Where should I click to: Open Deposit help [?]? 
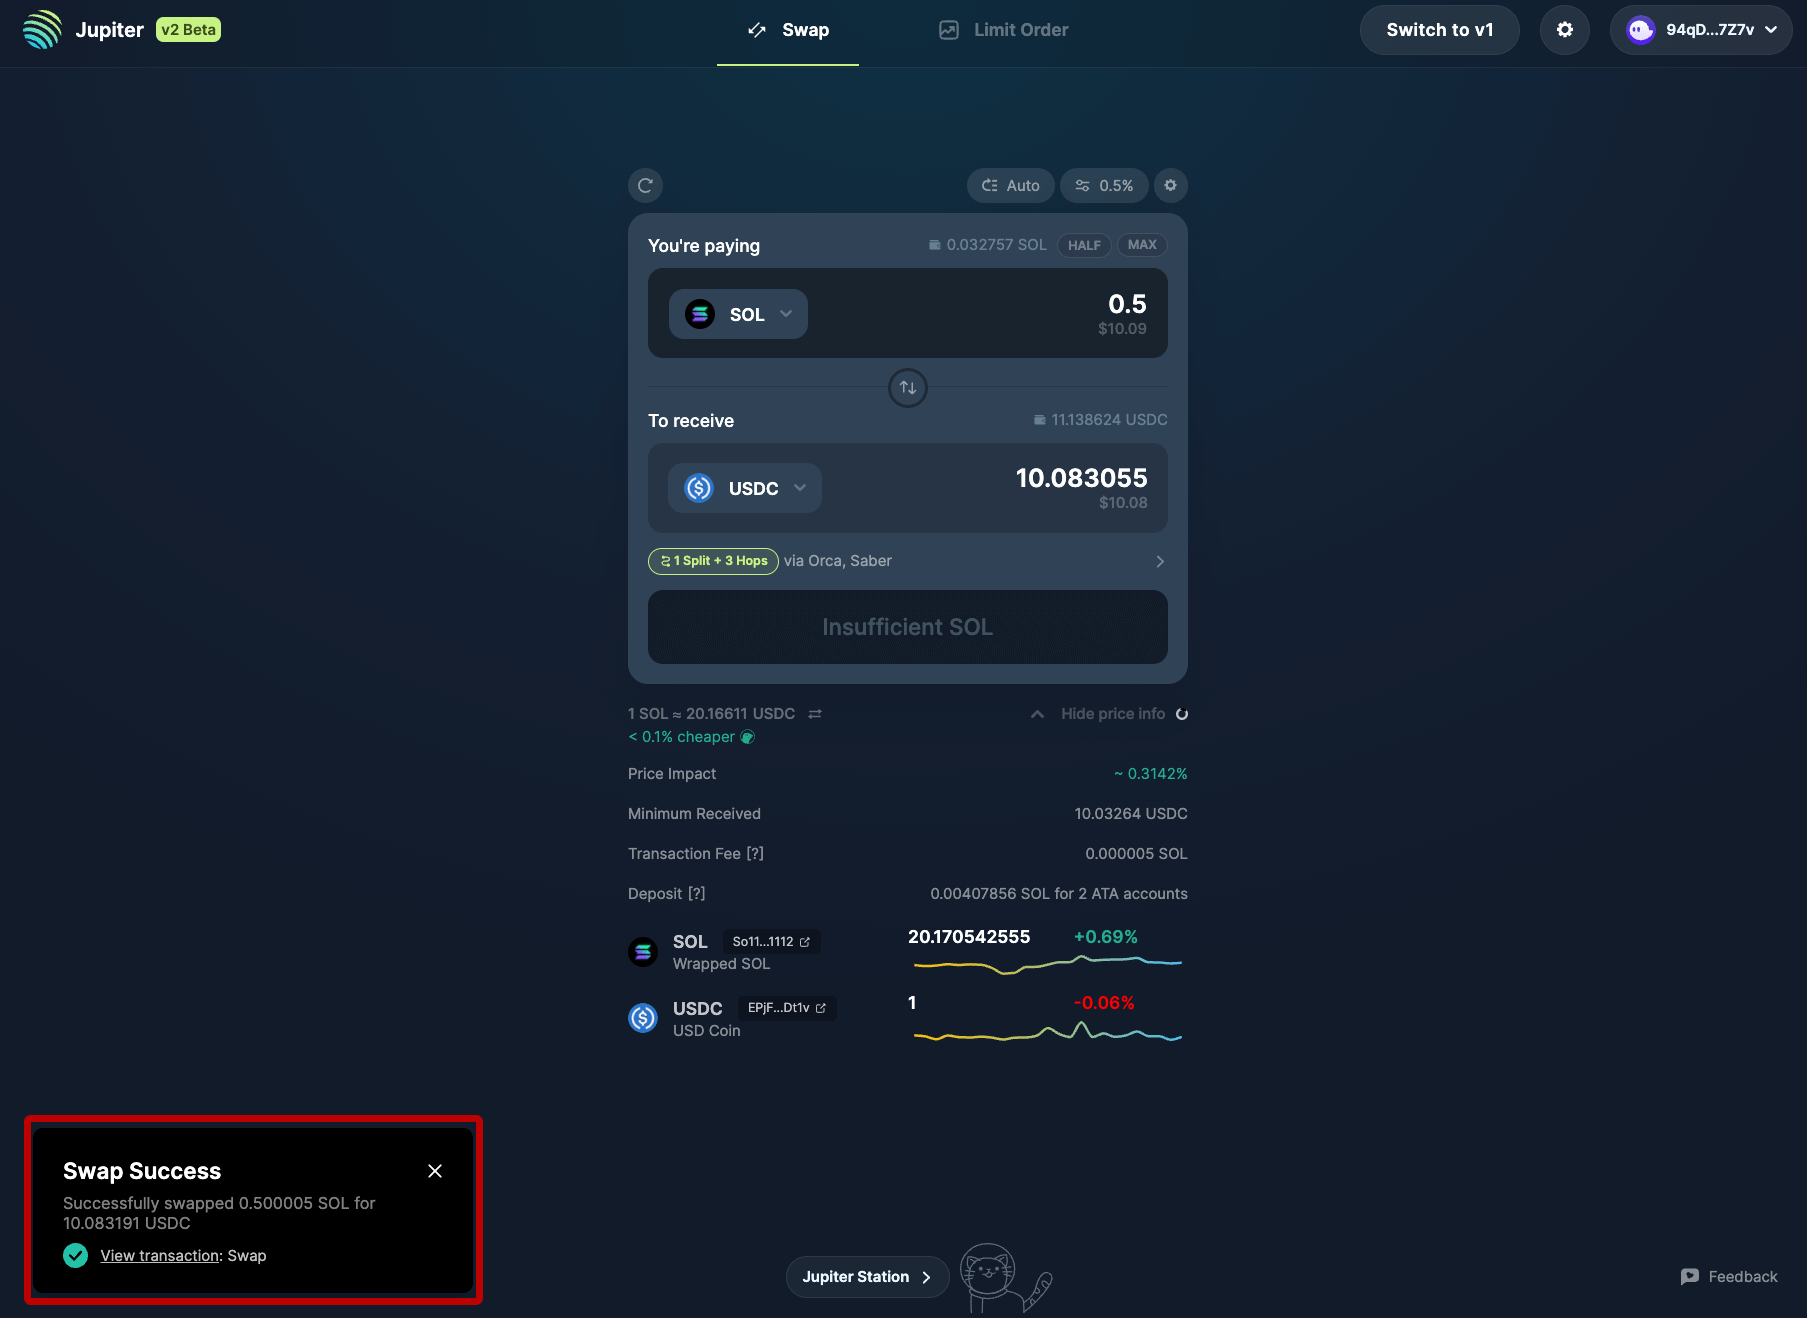tap(697, 894)
